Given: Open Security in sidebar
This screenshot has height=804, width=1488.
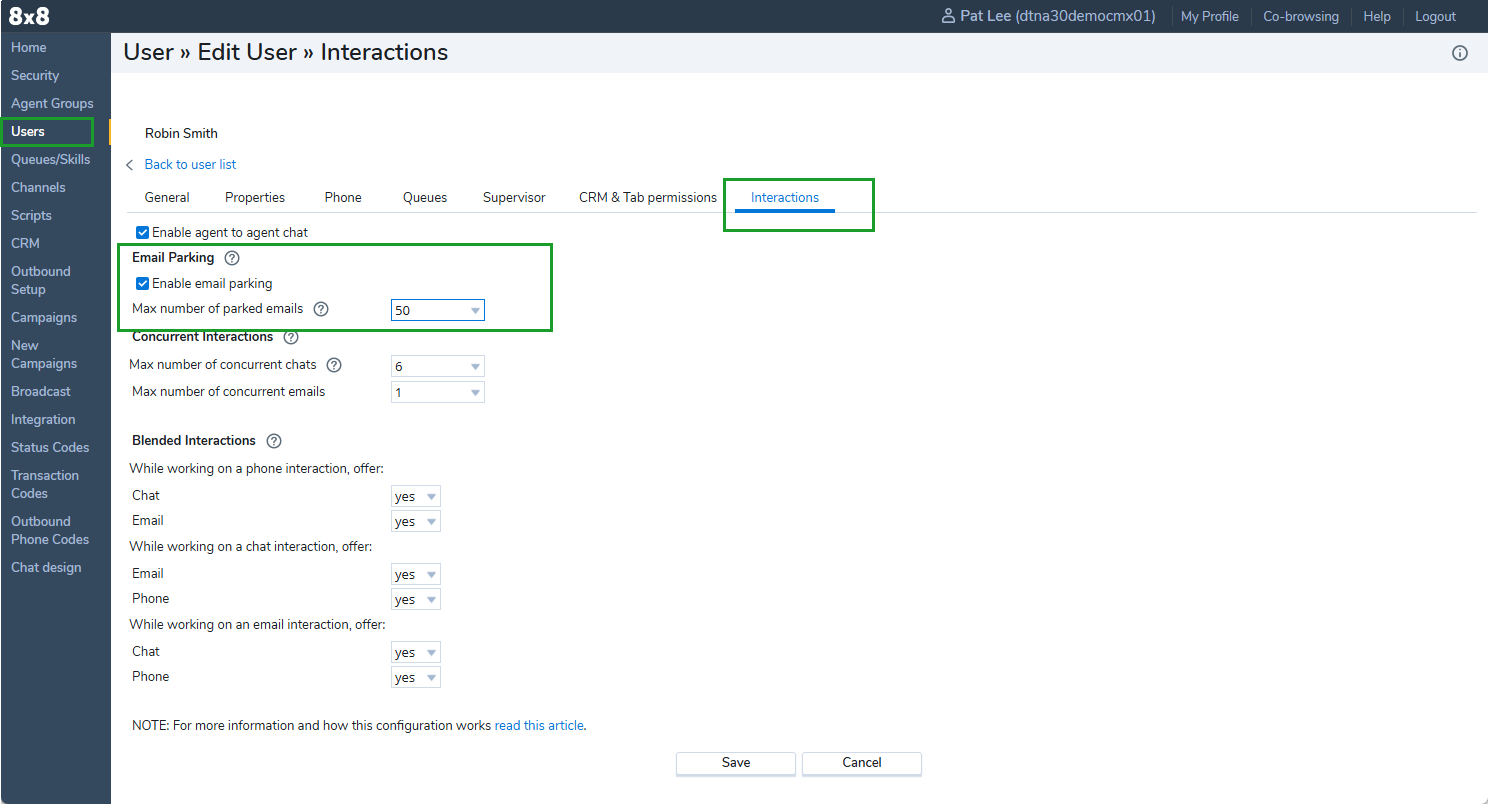Looking at the screenshot, I should click(35, 76).
